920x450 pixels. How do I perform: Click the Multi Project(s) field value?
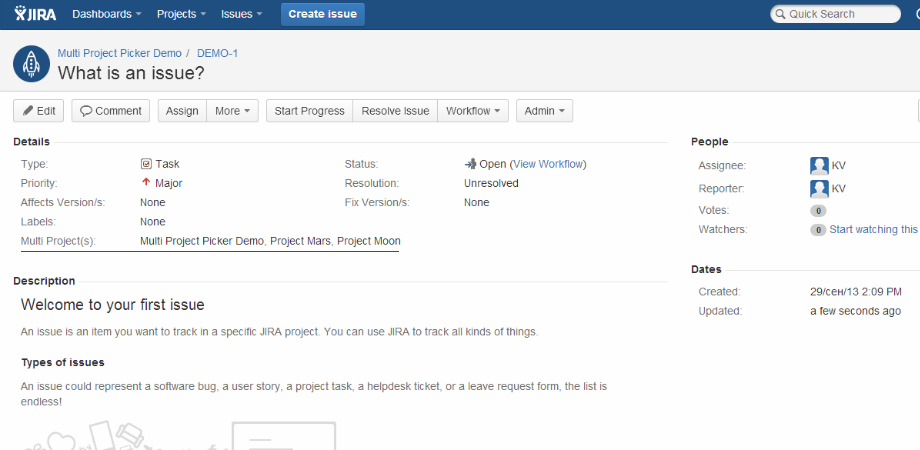[270, 241]
